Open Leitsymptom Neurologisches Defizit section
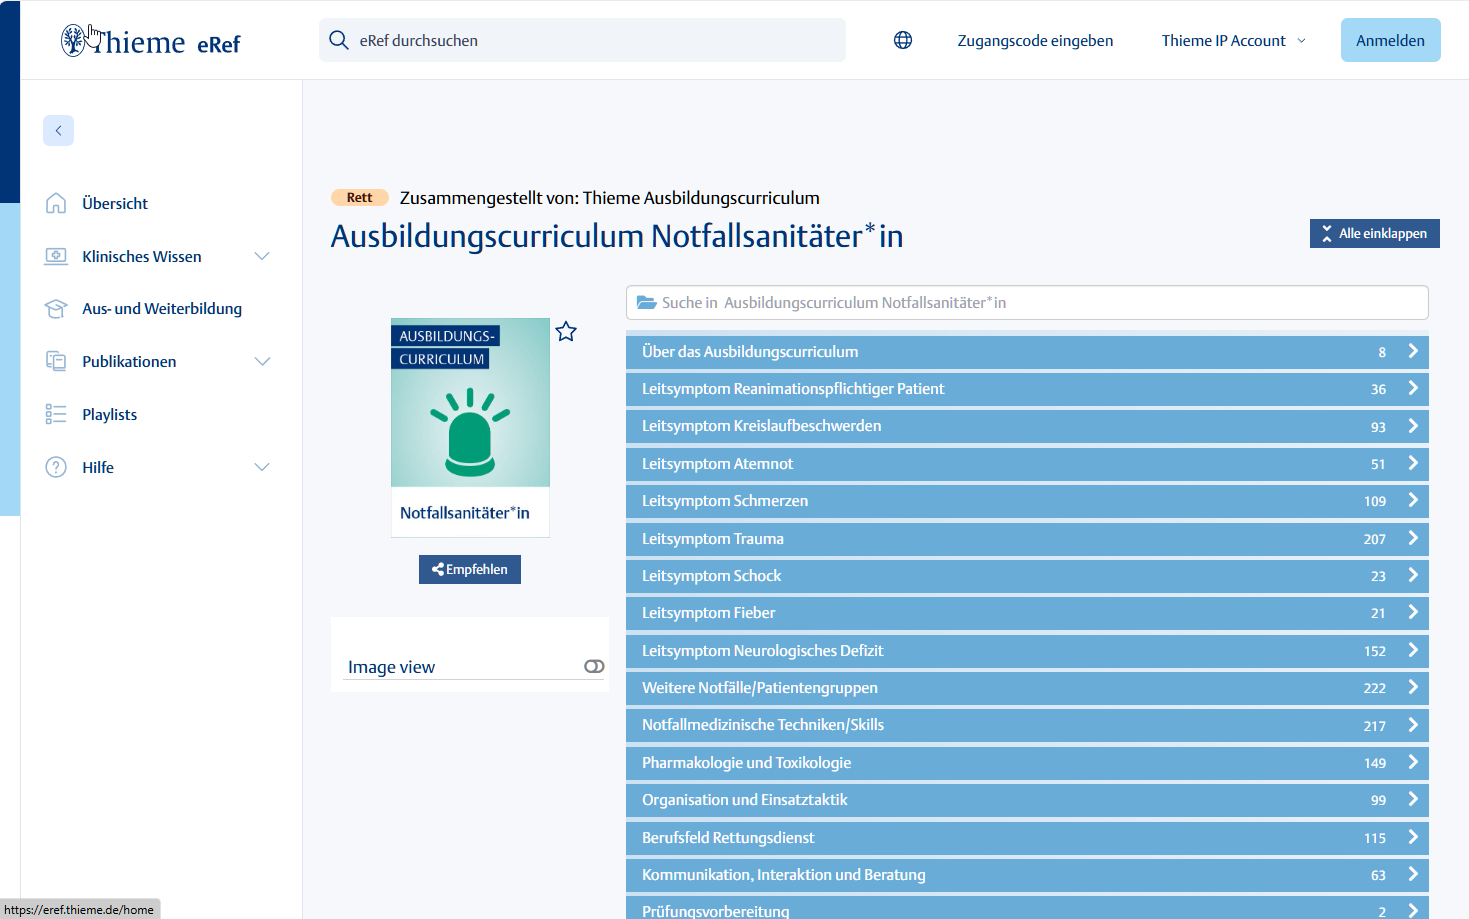The height and width of the screenshot is (919, 1469). [x=1027, y=651]
